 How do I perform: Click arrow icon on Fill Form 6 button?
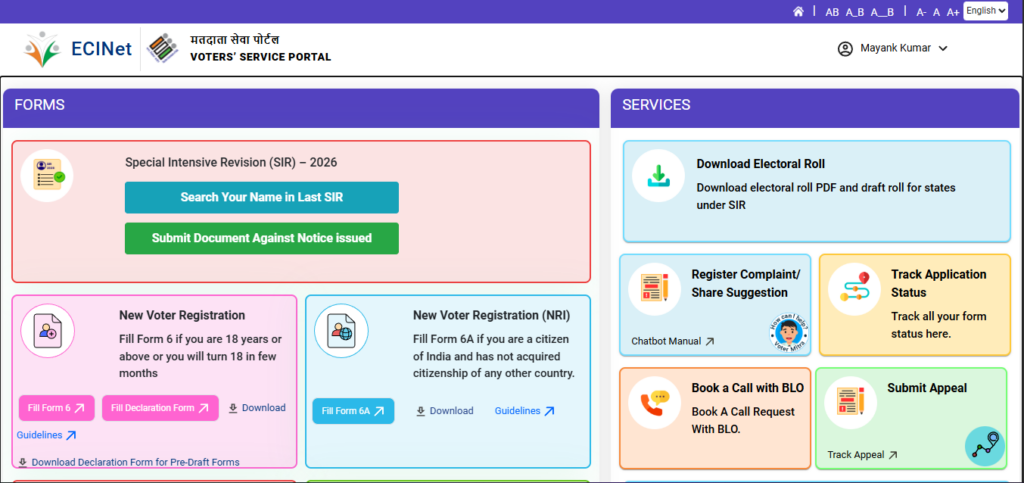pos(80,408)
